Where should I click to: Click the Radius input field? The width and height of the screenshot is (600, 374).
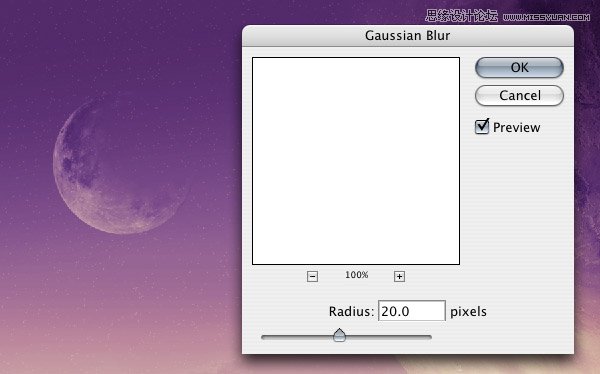[412, 311]
